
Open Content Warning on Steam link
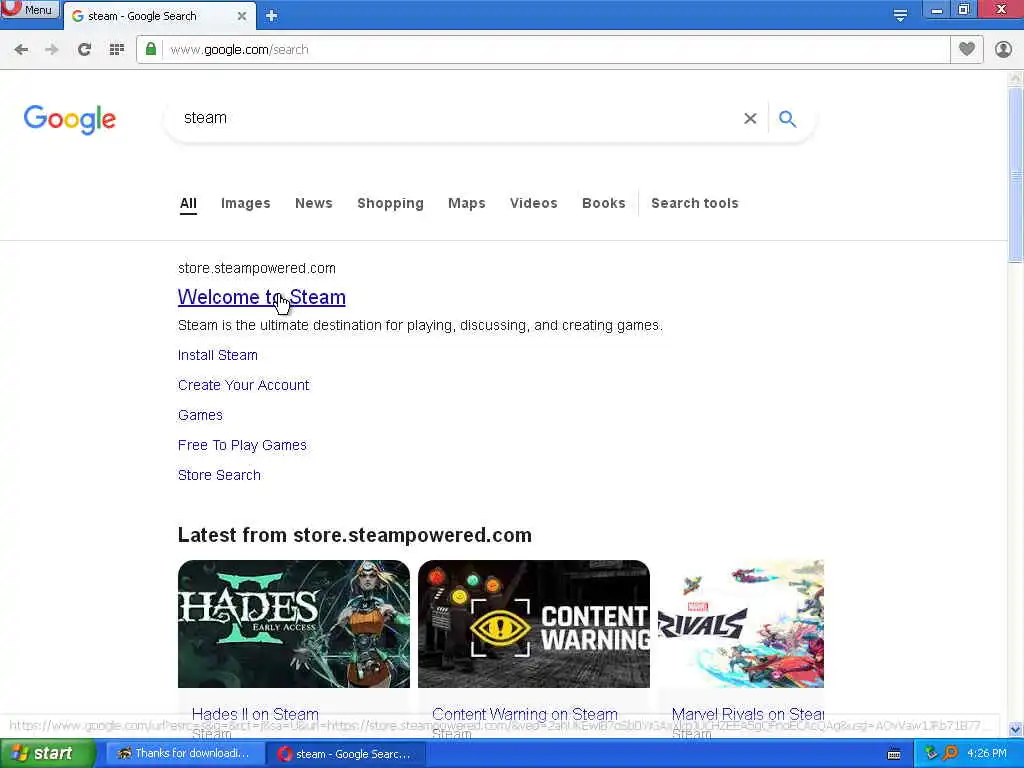[x=524, y=714]
